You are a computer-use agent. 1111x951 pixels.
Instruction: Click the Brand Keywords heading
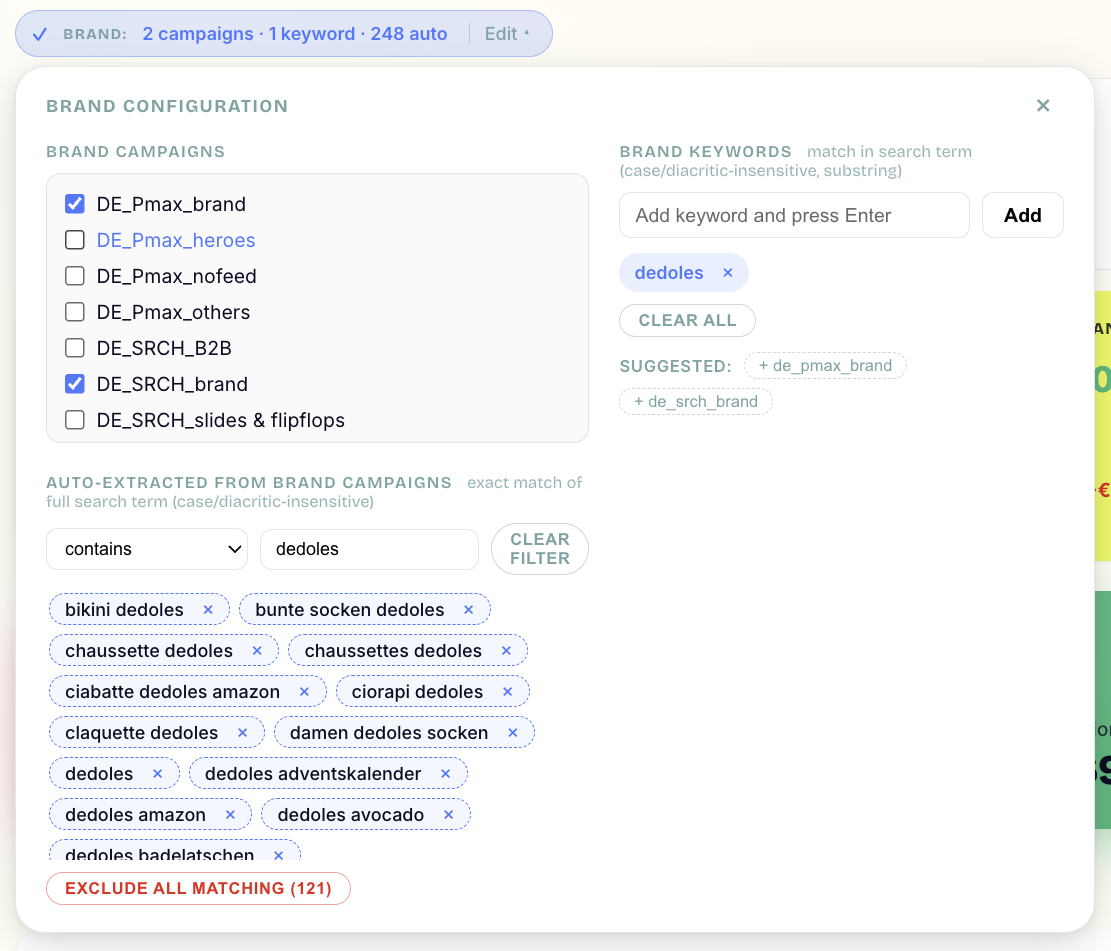pos(705,152)
